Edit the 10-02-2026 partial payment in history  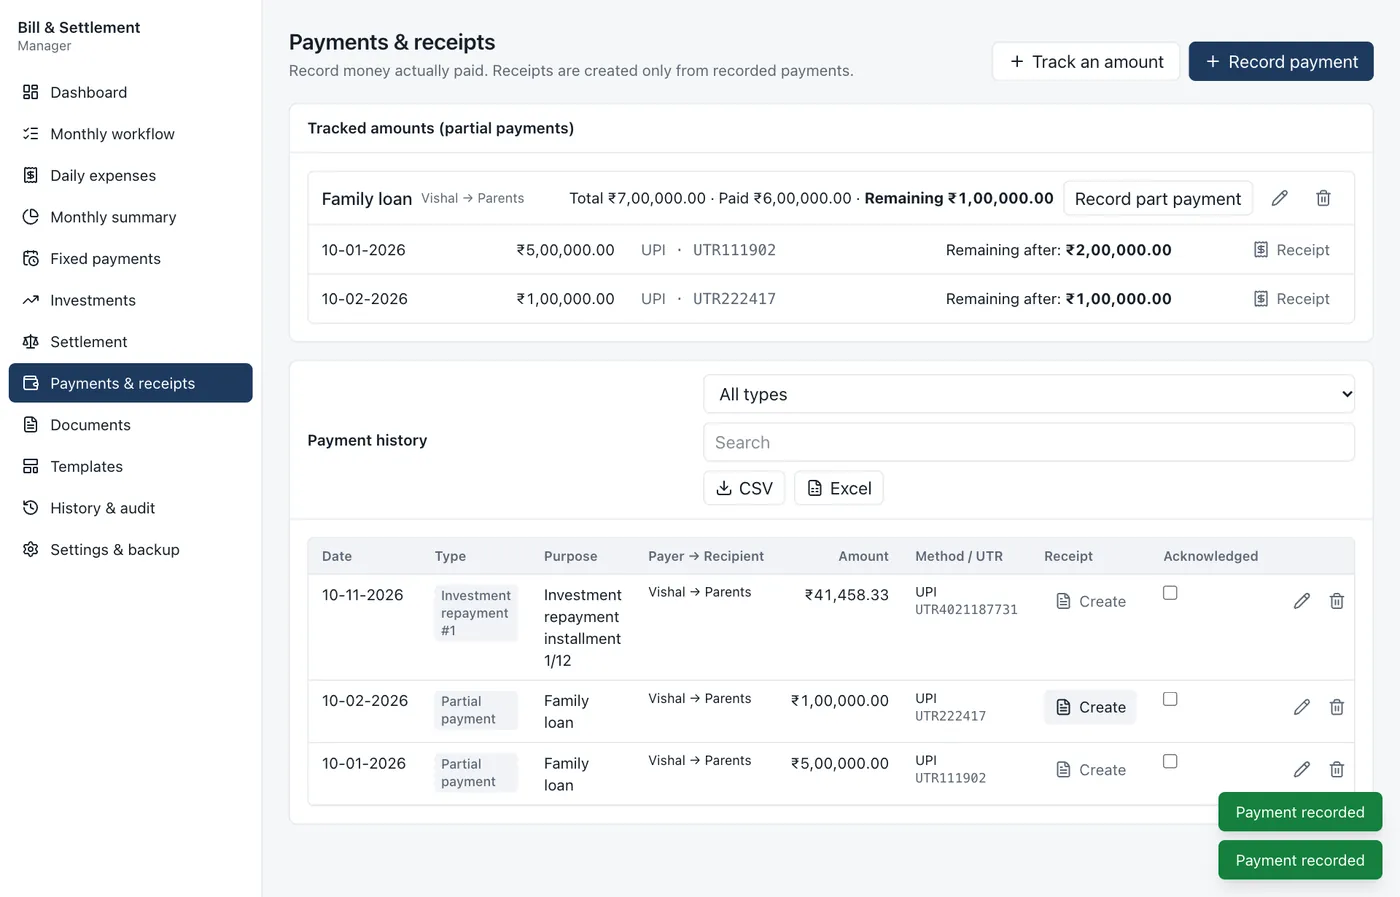point(1301,707)
